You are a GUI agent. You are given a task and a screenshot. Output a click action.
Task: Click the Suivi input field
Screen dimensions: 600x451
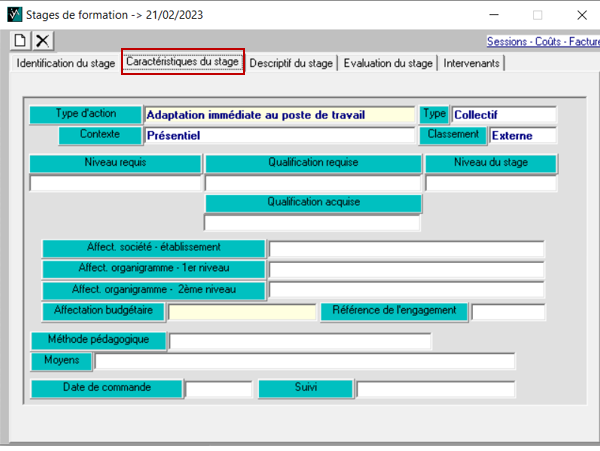point(436,388)
